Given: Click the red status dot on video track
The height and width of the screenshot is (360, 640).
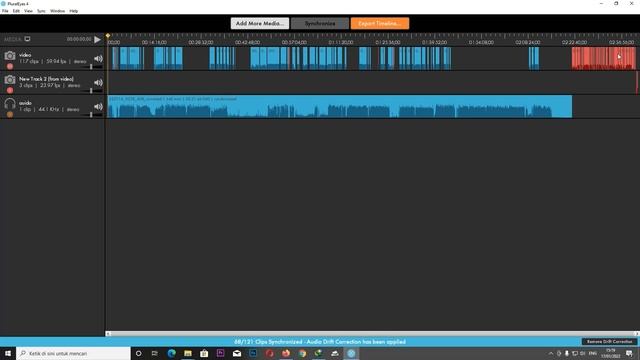Looking at the screenshot, I should [10, 66].
